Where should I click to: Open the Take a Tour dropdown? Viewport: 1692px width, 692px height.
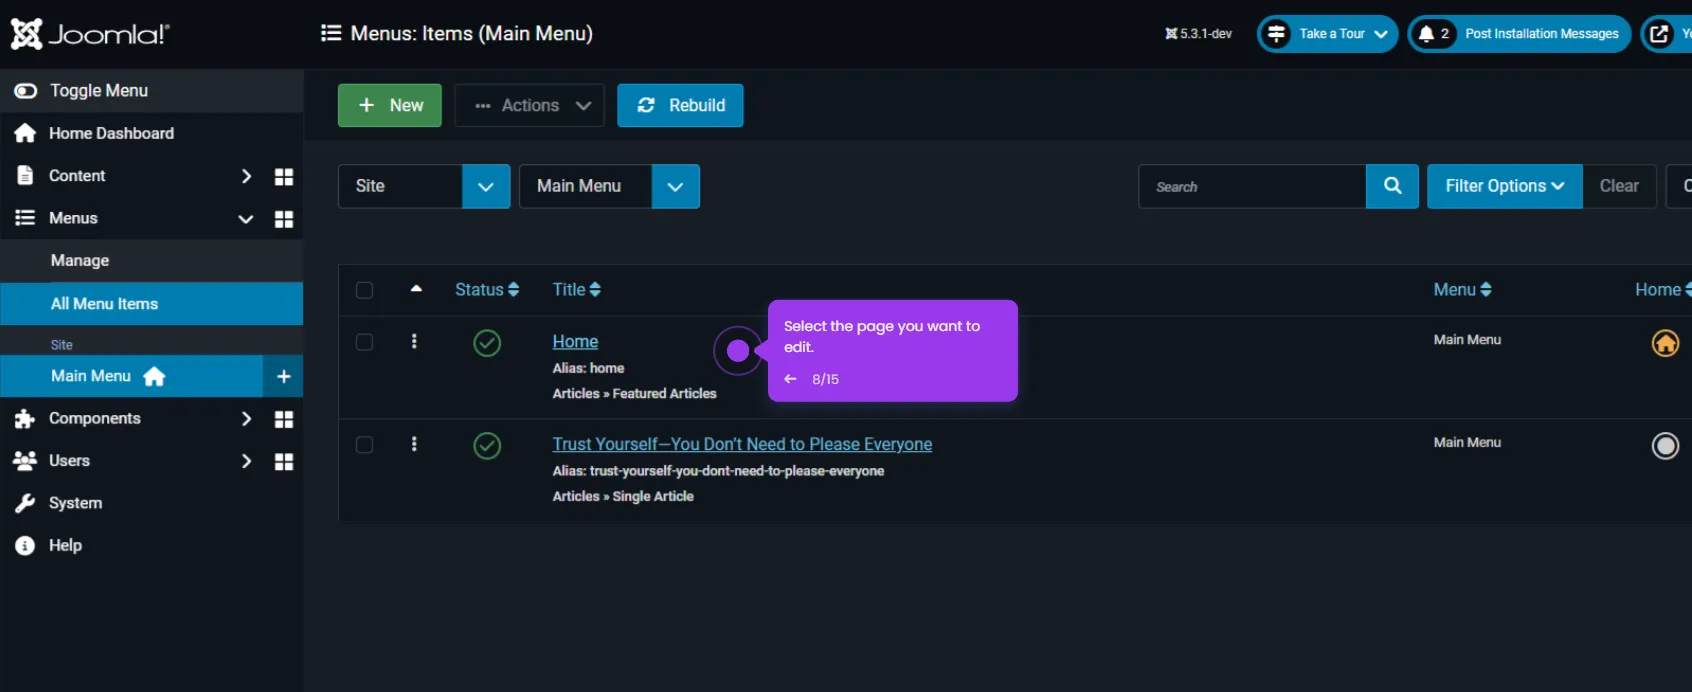click(x=1327, y=34)
